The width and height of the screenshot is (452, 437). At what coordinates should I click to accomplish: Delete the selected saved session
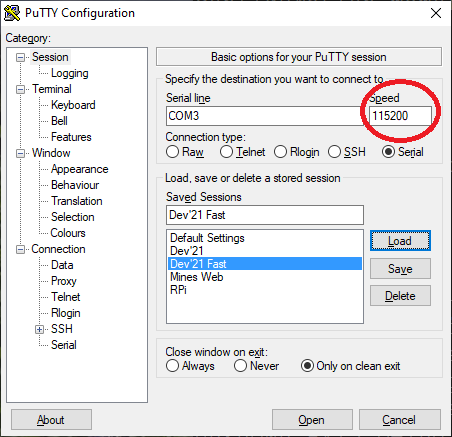[400, 296]
